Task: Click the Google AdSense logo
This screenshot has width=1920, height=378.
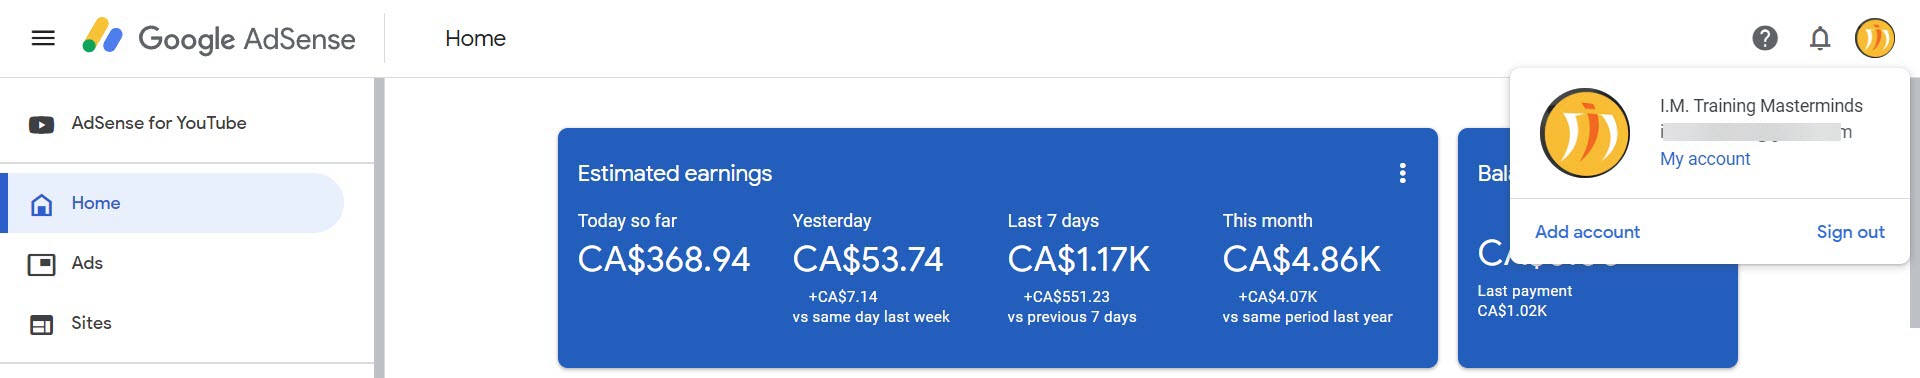Action: (219, 38)
